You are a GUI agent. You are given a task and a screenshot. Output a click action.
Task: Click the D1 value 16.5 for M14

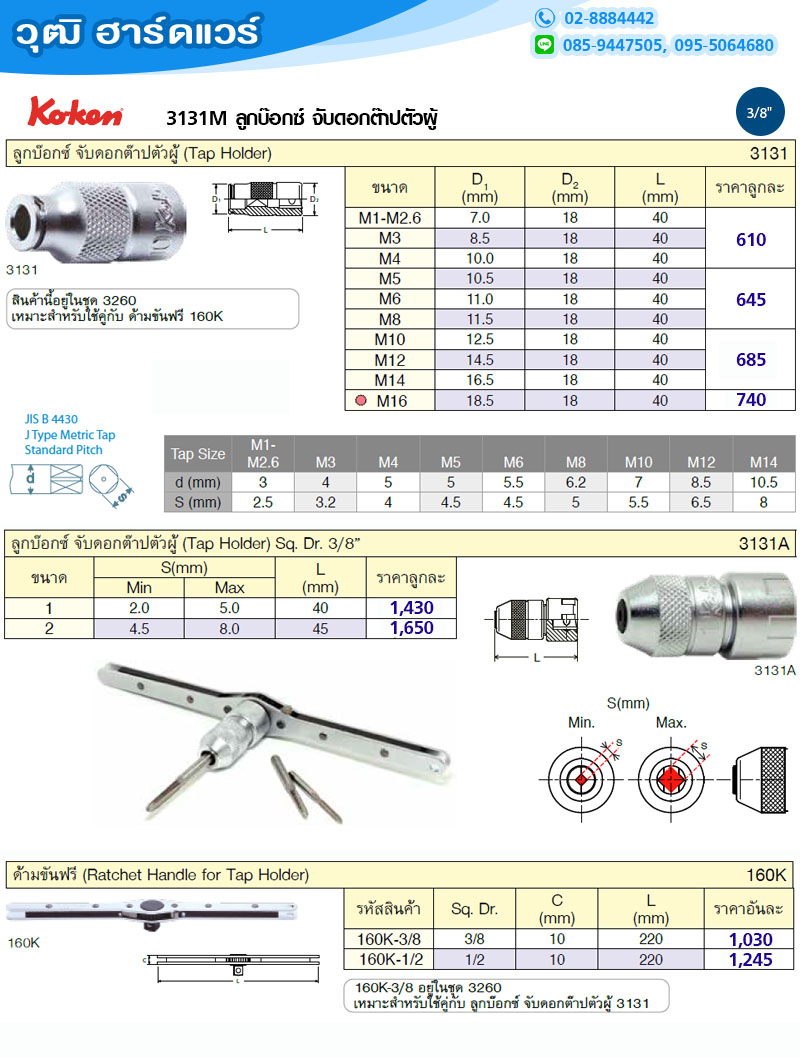tap(480, 380)
